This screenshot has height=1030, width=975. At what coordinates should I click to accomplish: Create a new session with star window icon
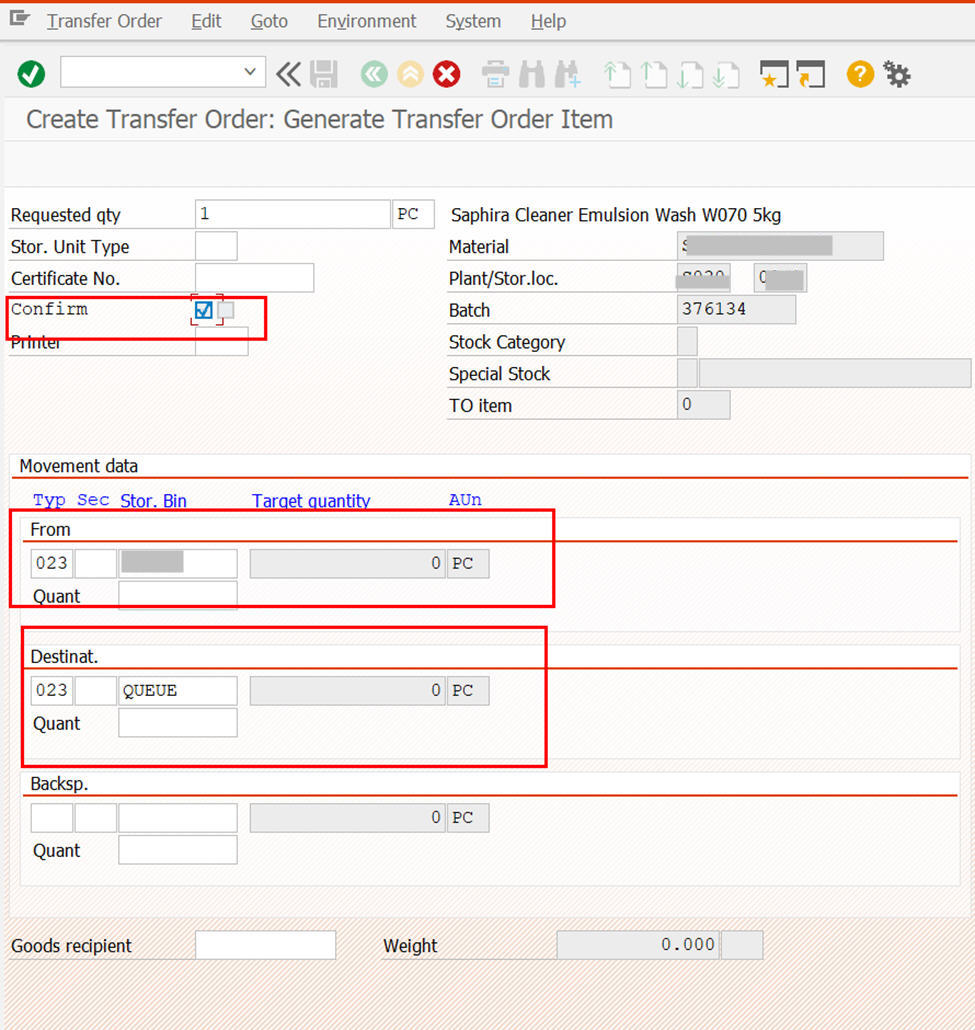[774, 74]
